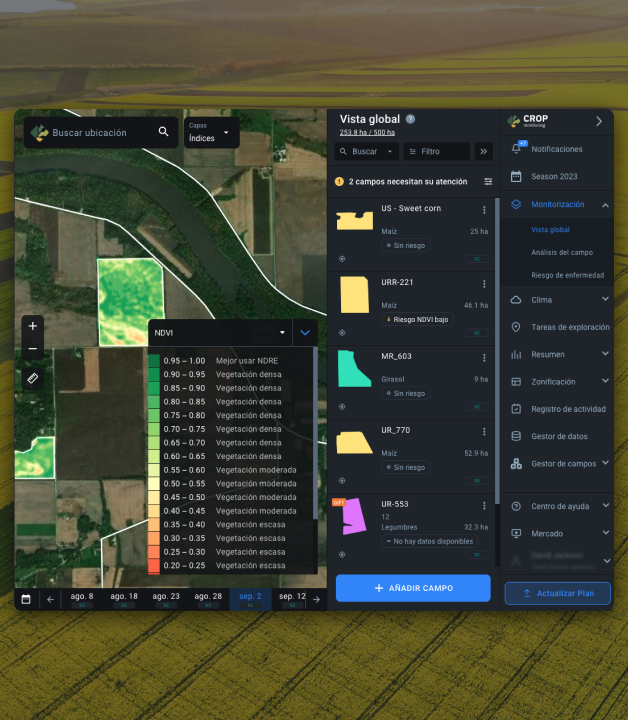Click the AÑADIR CAMPO button
Screen dimensions: 628x720
413,588
